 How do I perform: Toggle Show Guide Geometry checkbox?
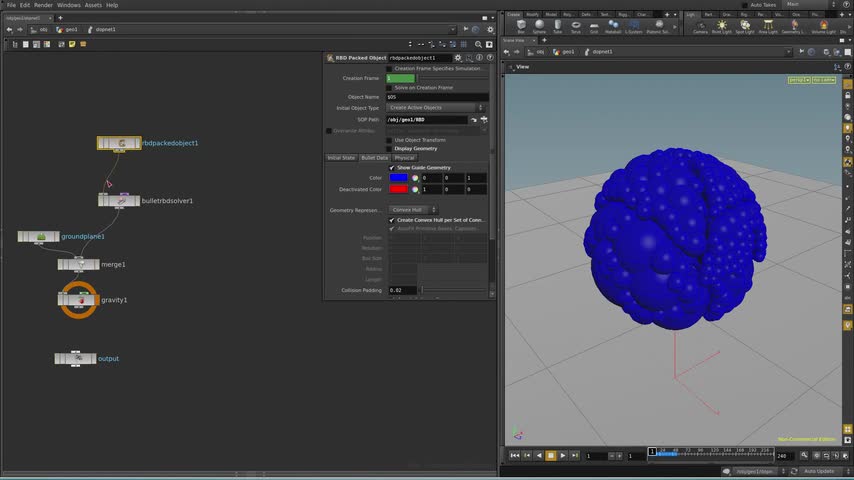pyautogui.click(x=392, y=167)
